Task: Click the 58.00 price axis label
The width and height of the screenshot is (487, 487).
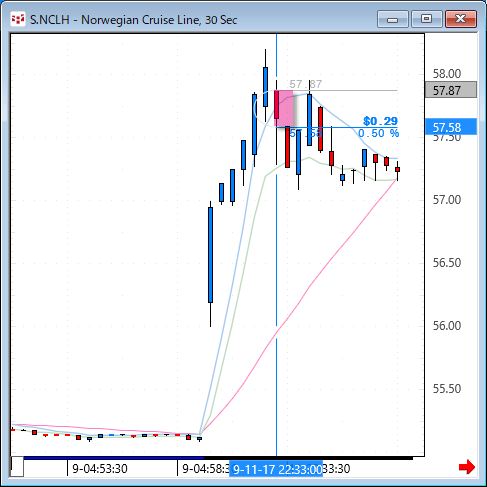Action: pos(447,74)
